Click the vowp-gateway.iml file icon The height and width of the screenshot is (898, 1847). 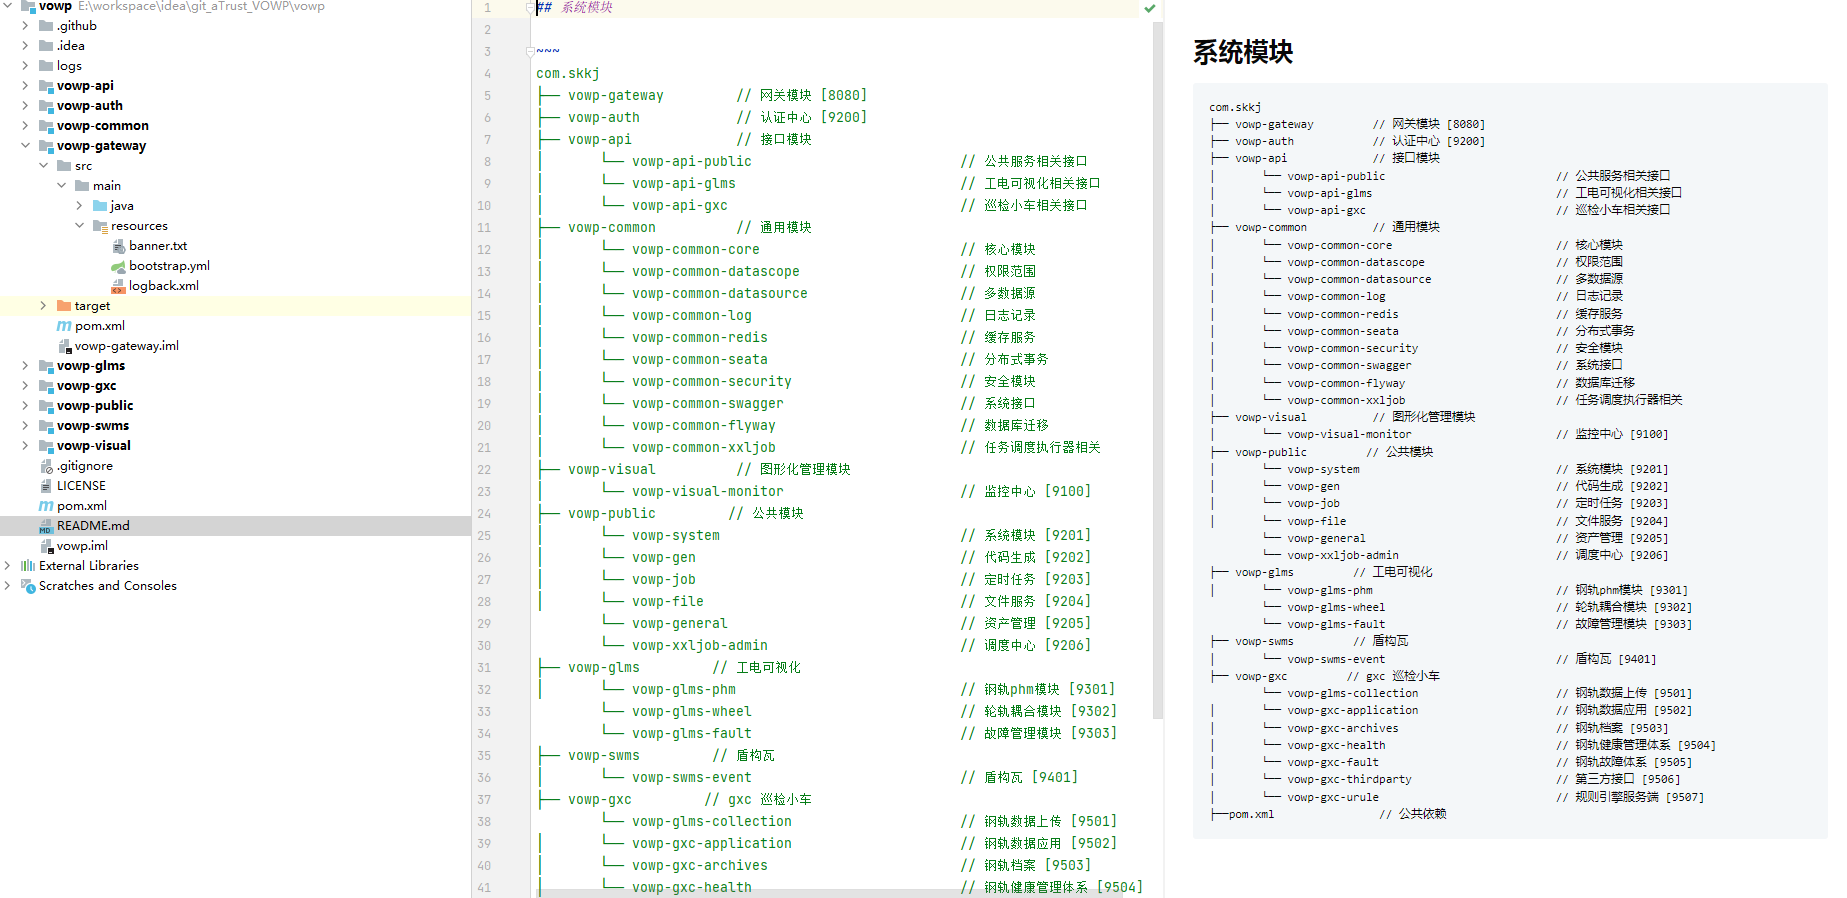pos(64,346)
